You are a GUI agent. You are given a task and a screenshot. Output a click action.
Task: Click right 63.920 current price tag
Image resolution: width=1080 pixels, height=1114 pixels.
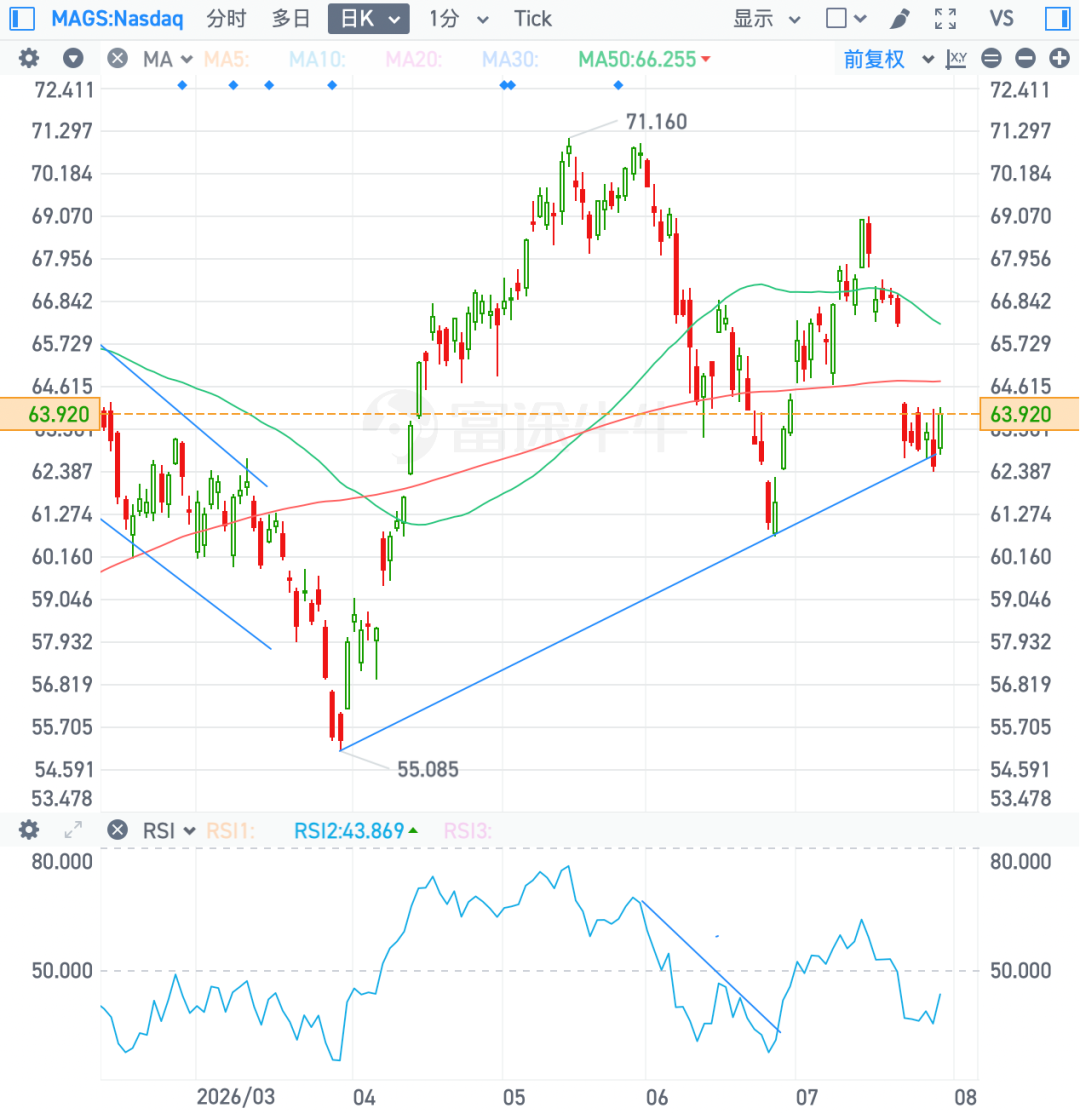click(1030, 413)
